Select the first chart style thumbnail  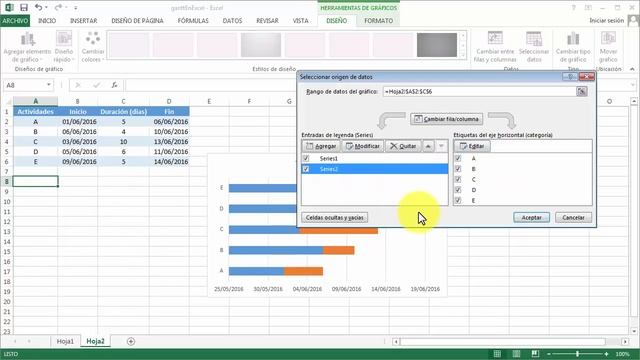[x=129, y=45]
